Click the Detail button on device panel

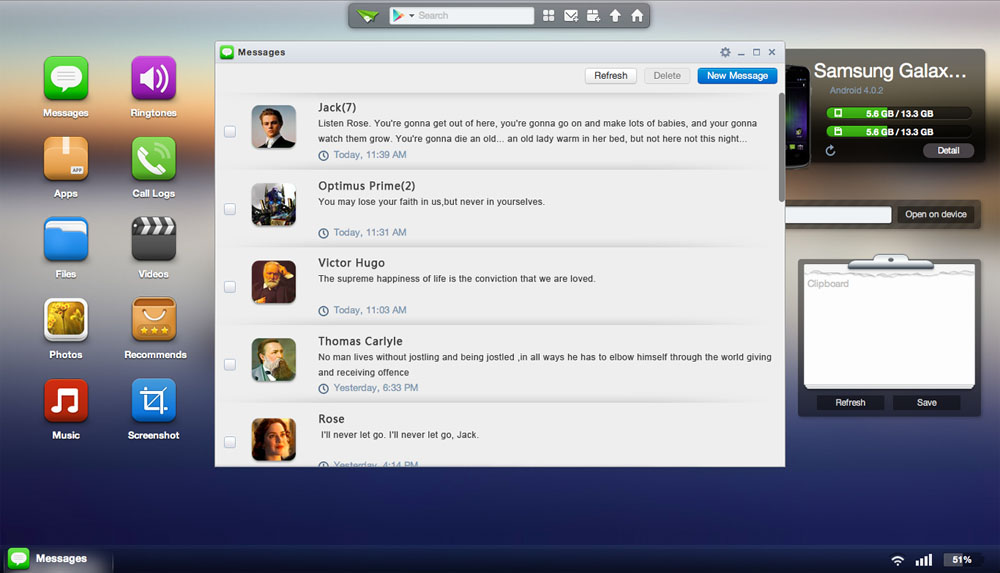pos(948,151)
